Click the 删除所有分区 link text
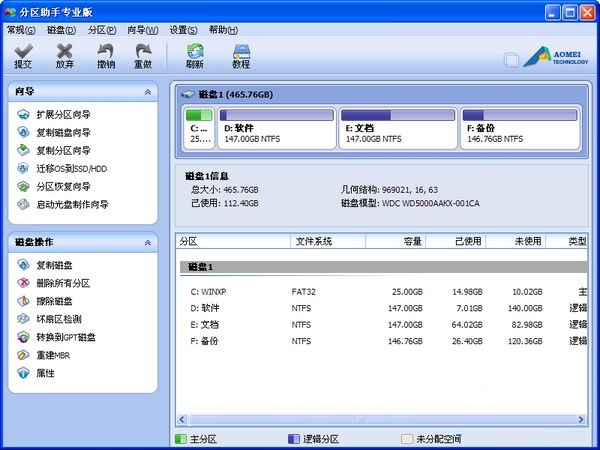Image resolution: width=600 pixels, height=450 pixels. (64, 283)
